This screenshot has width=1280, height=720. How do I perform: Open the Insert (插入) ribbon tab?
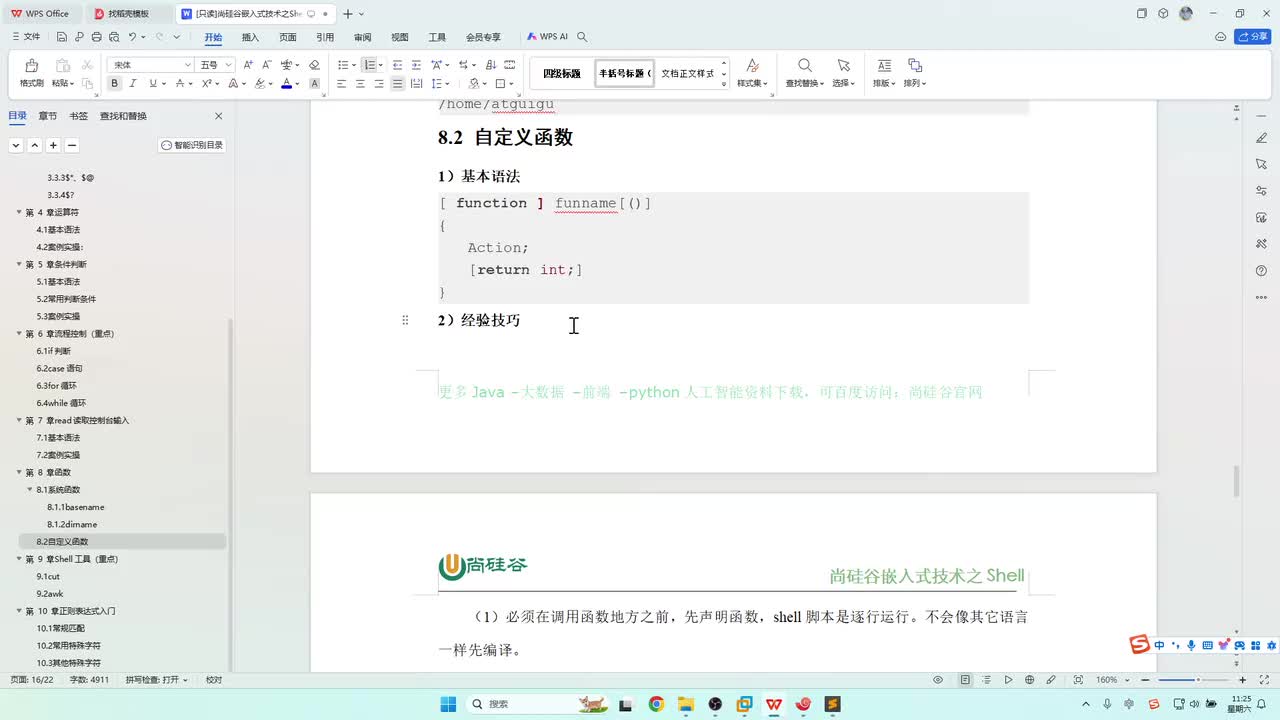tap(250, 37)
